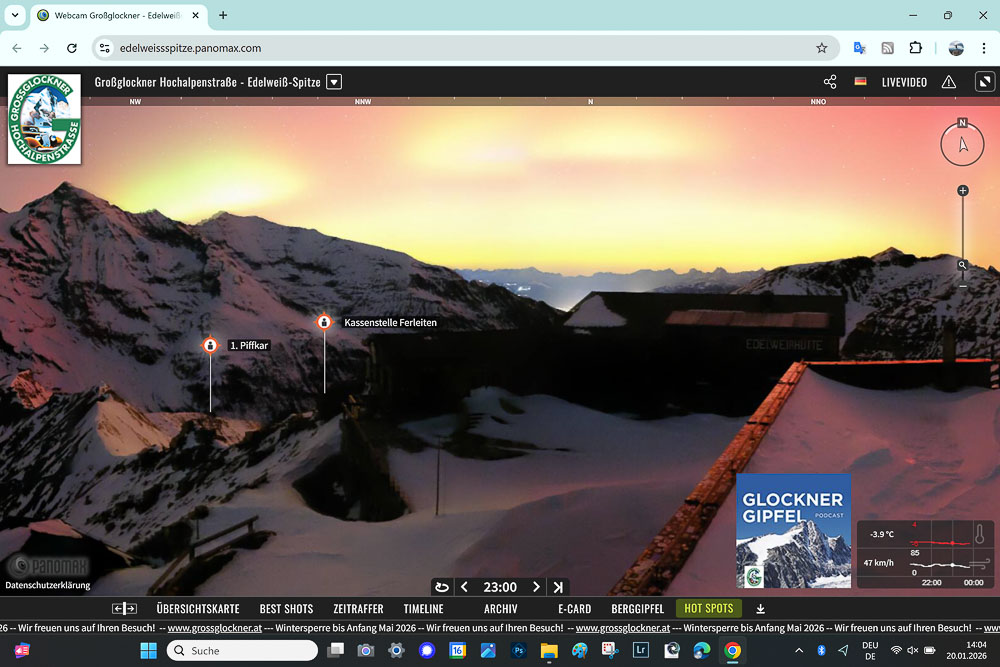Toggle the panorama width arrows button
Screen dimensions: 1000x667
[x=124, y=608]
